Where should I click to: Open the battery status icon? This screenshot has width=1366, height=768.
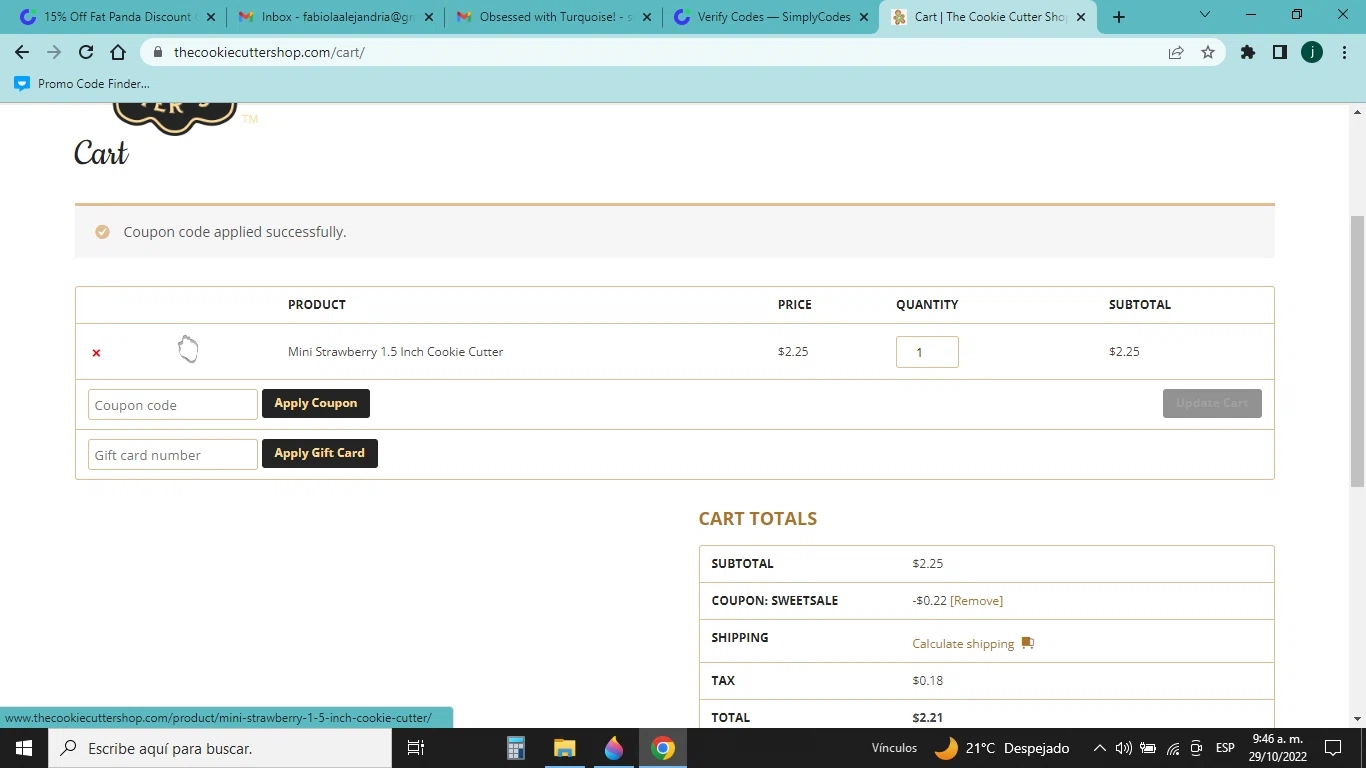pyautogui.click(x=1148, y=748)
